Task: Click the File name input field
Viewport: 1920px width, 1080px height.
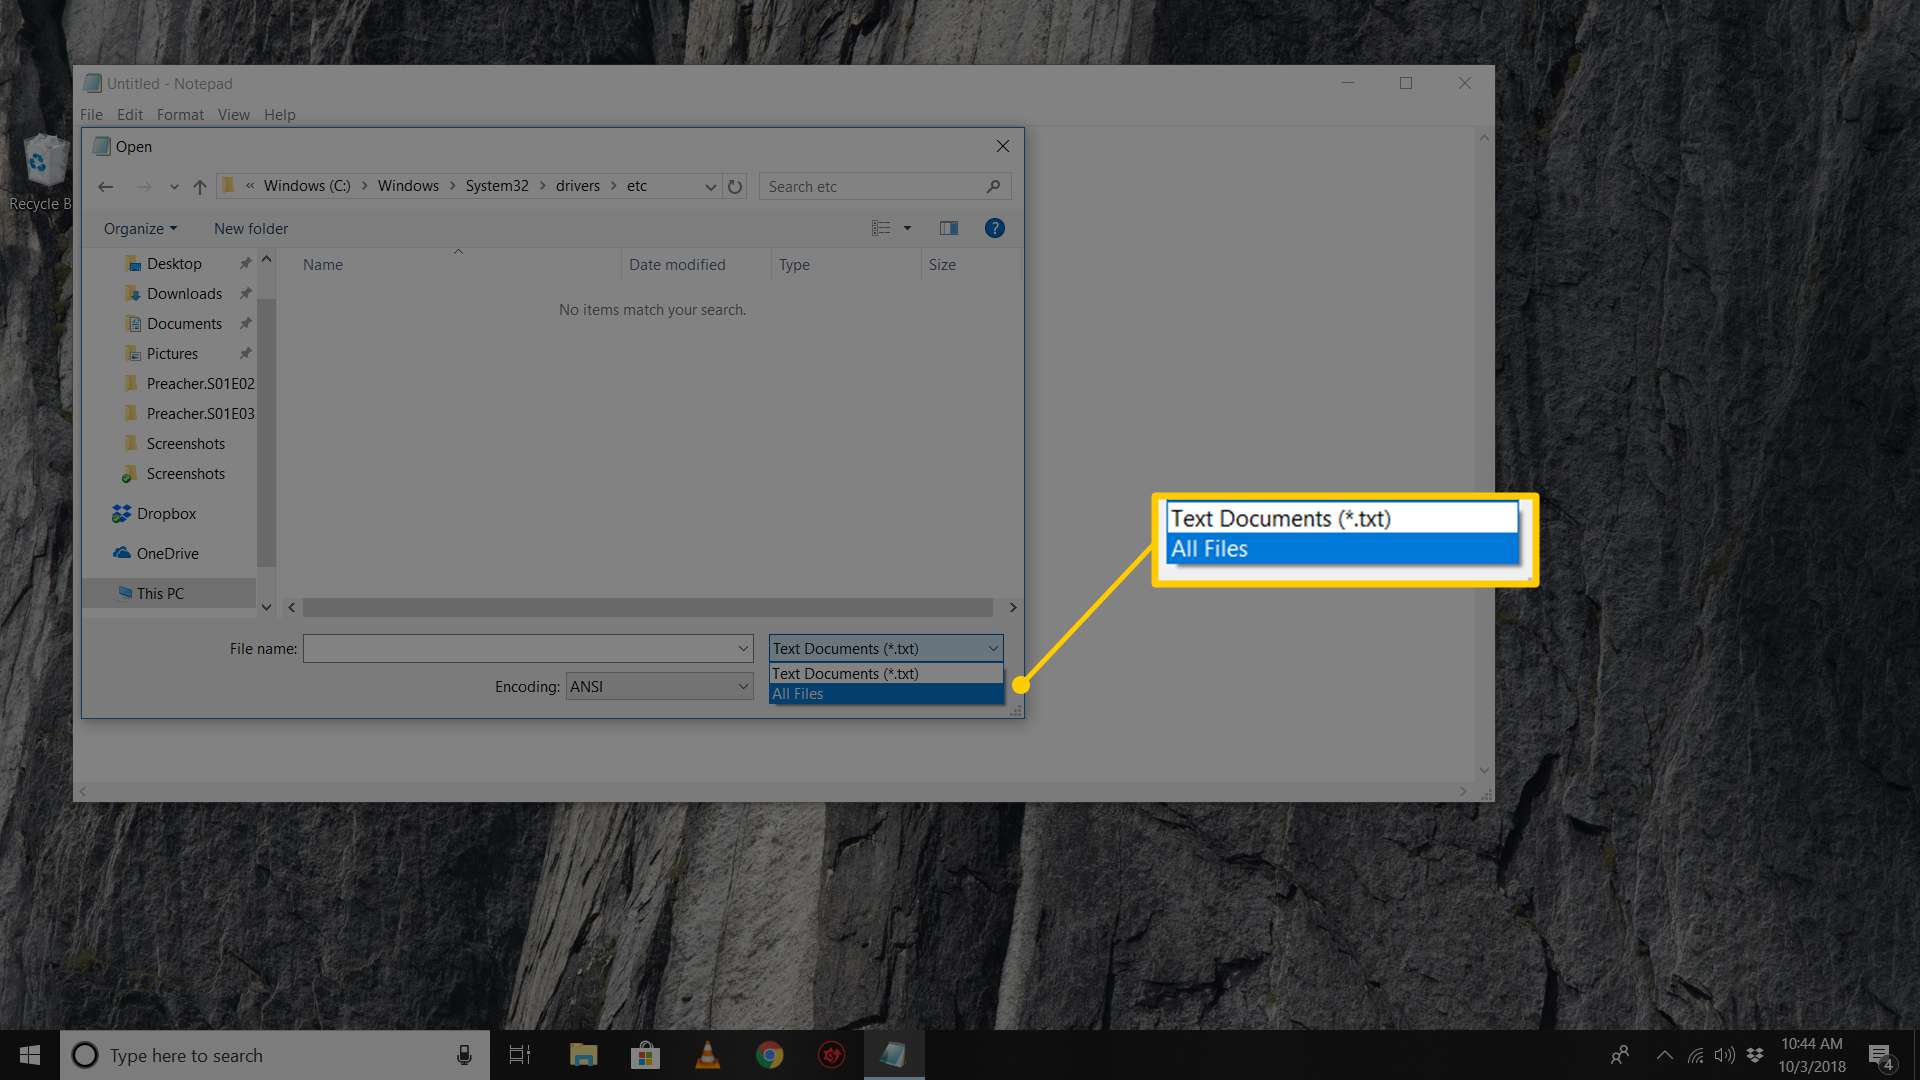Action: point(527,647)
